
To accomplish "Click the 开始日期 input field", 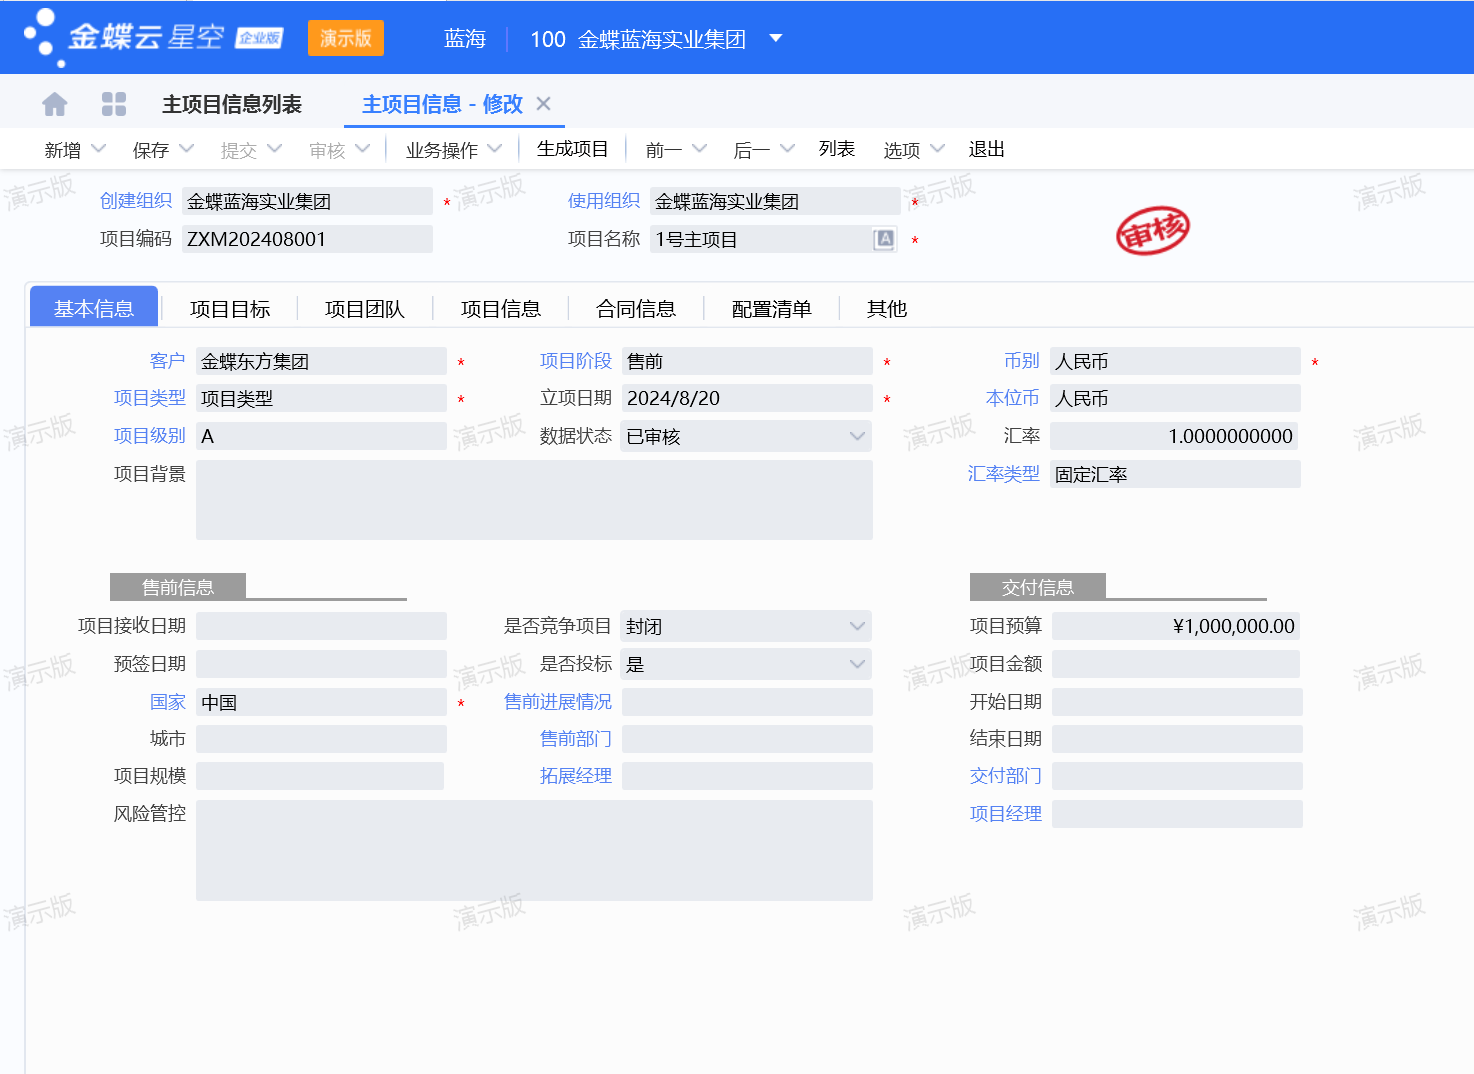I will (x=1177, y=702).
